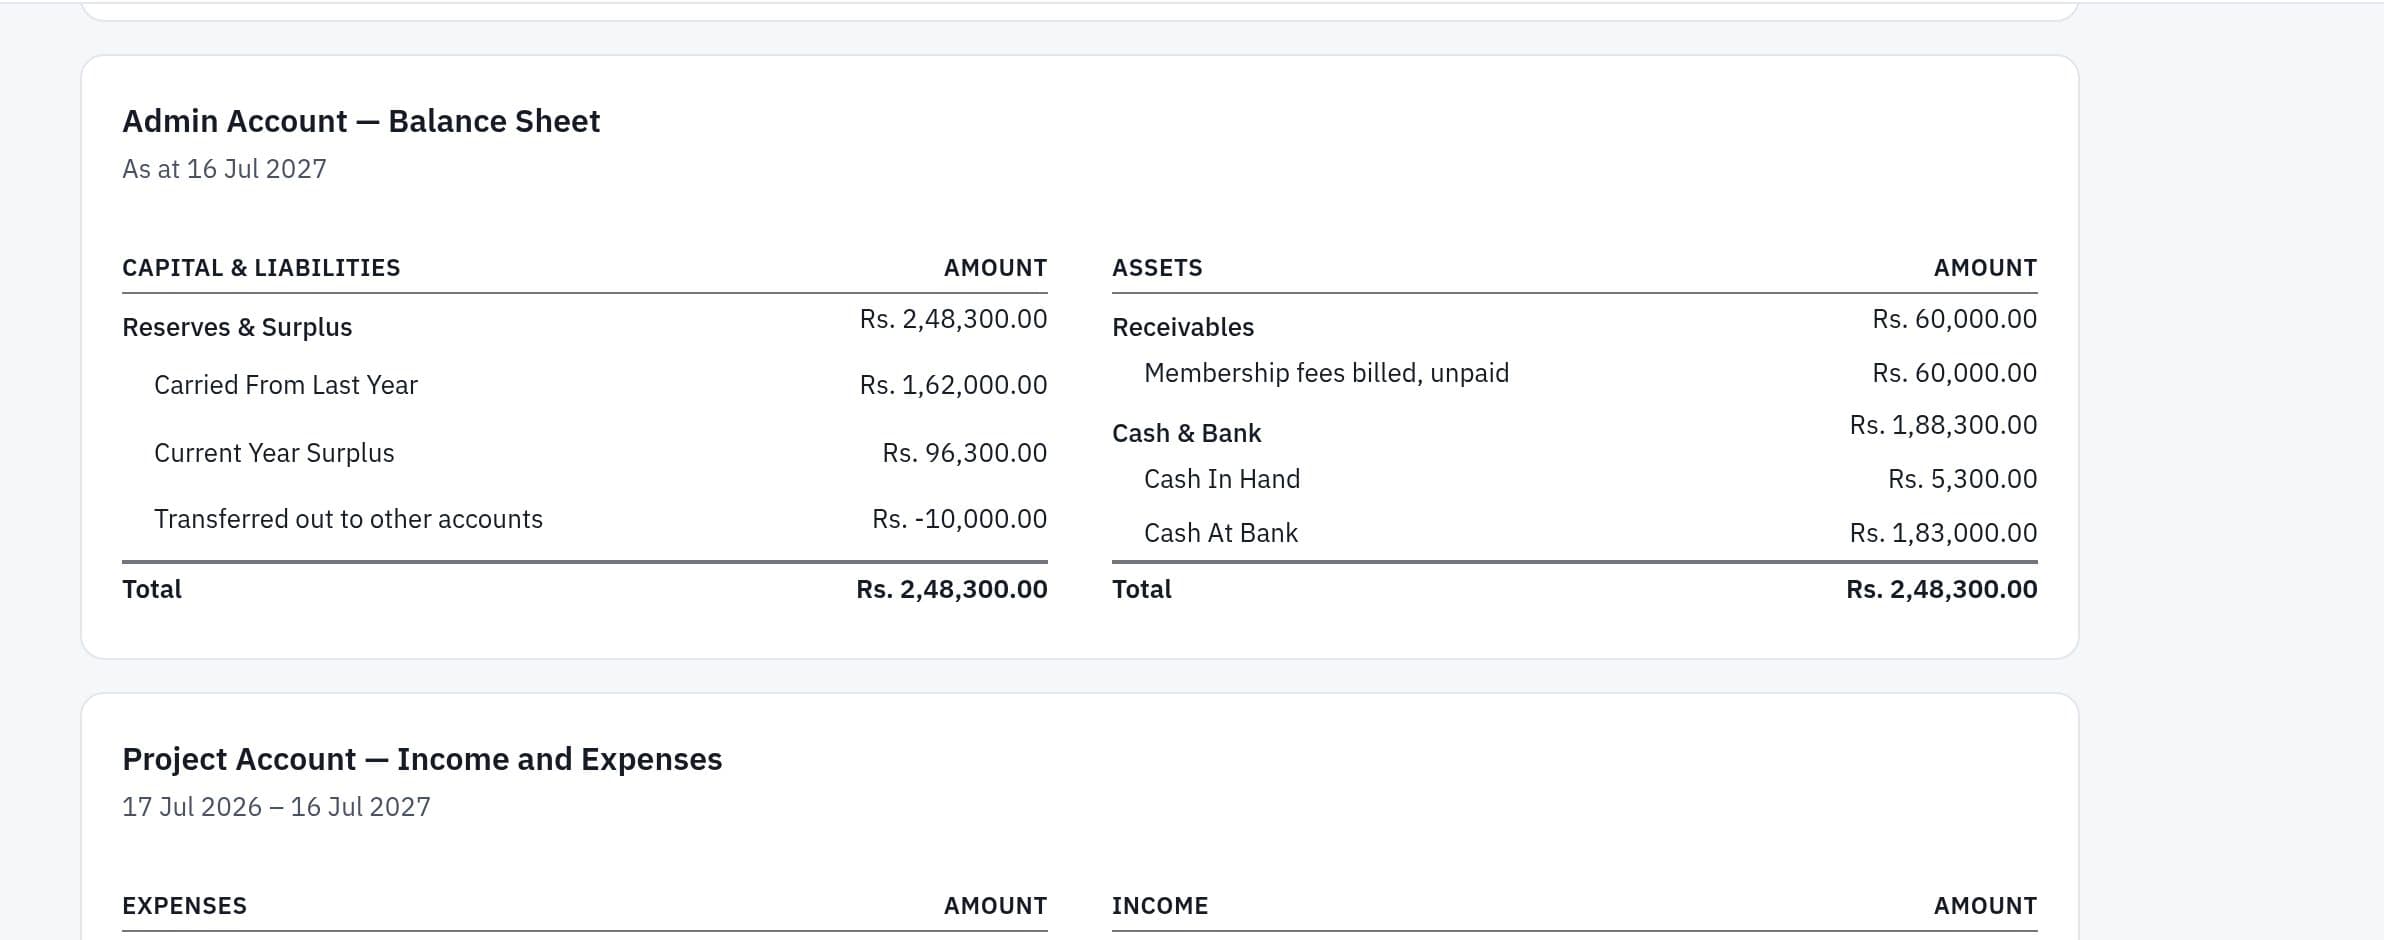This screenshot has width=2384, height=940.
Task: Click the Membership fees amount Rs. 60,000.00
Action: pyautogui.click(x=1954, y=373)
